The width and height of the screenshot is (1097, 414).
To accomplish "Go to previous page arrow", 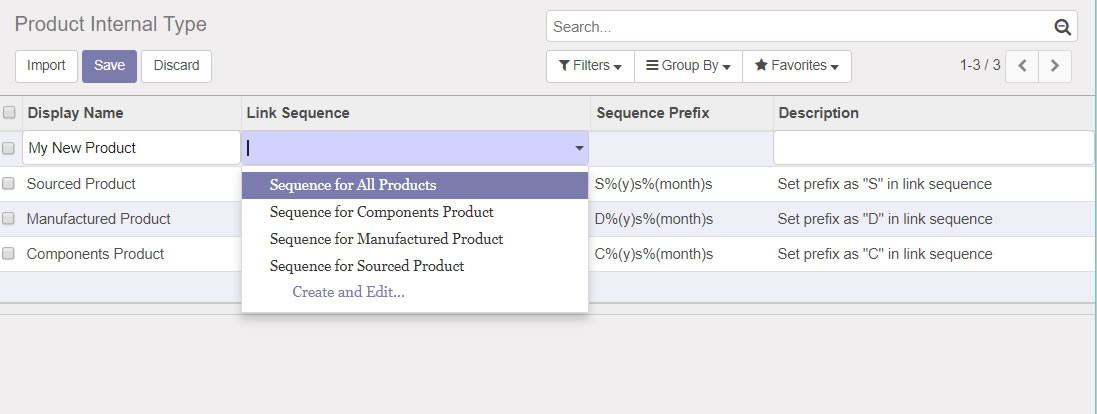I will 1022,66.
